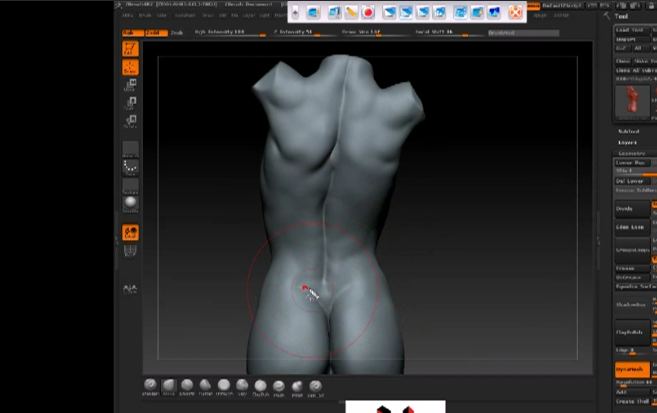Viewport: 657px width, 413px height.
Task: Expand the Layers section
Action: click(x=627, y=142)
